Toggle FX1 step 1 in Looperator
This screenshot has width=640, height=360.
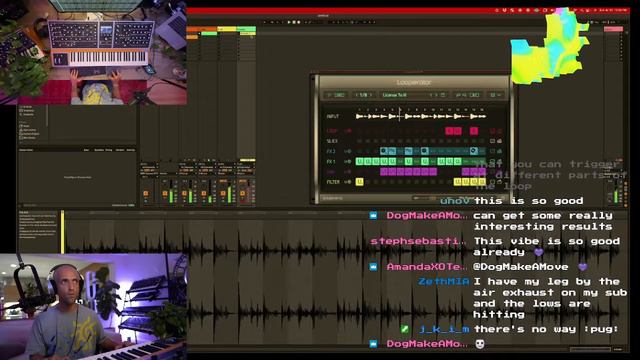point(359,162)
